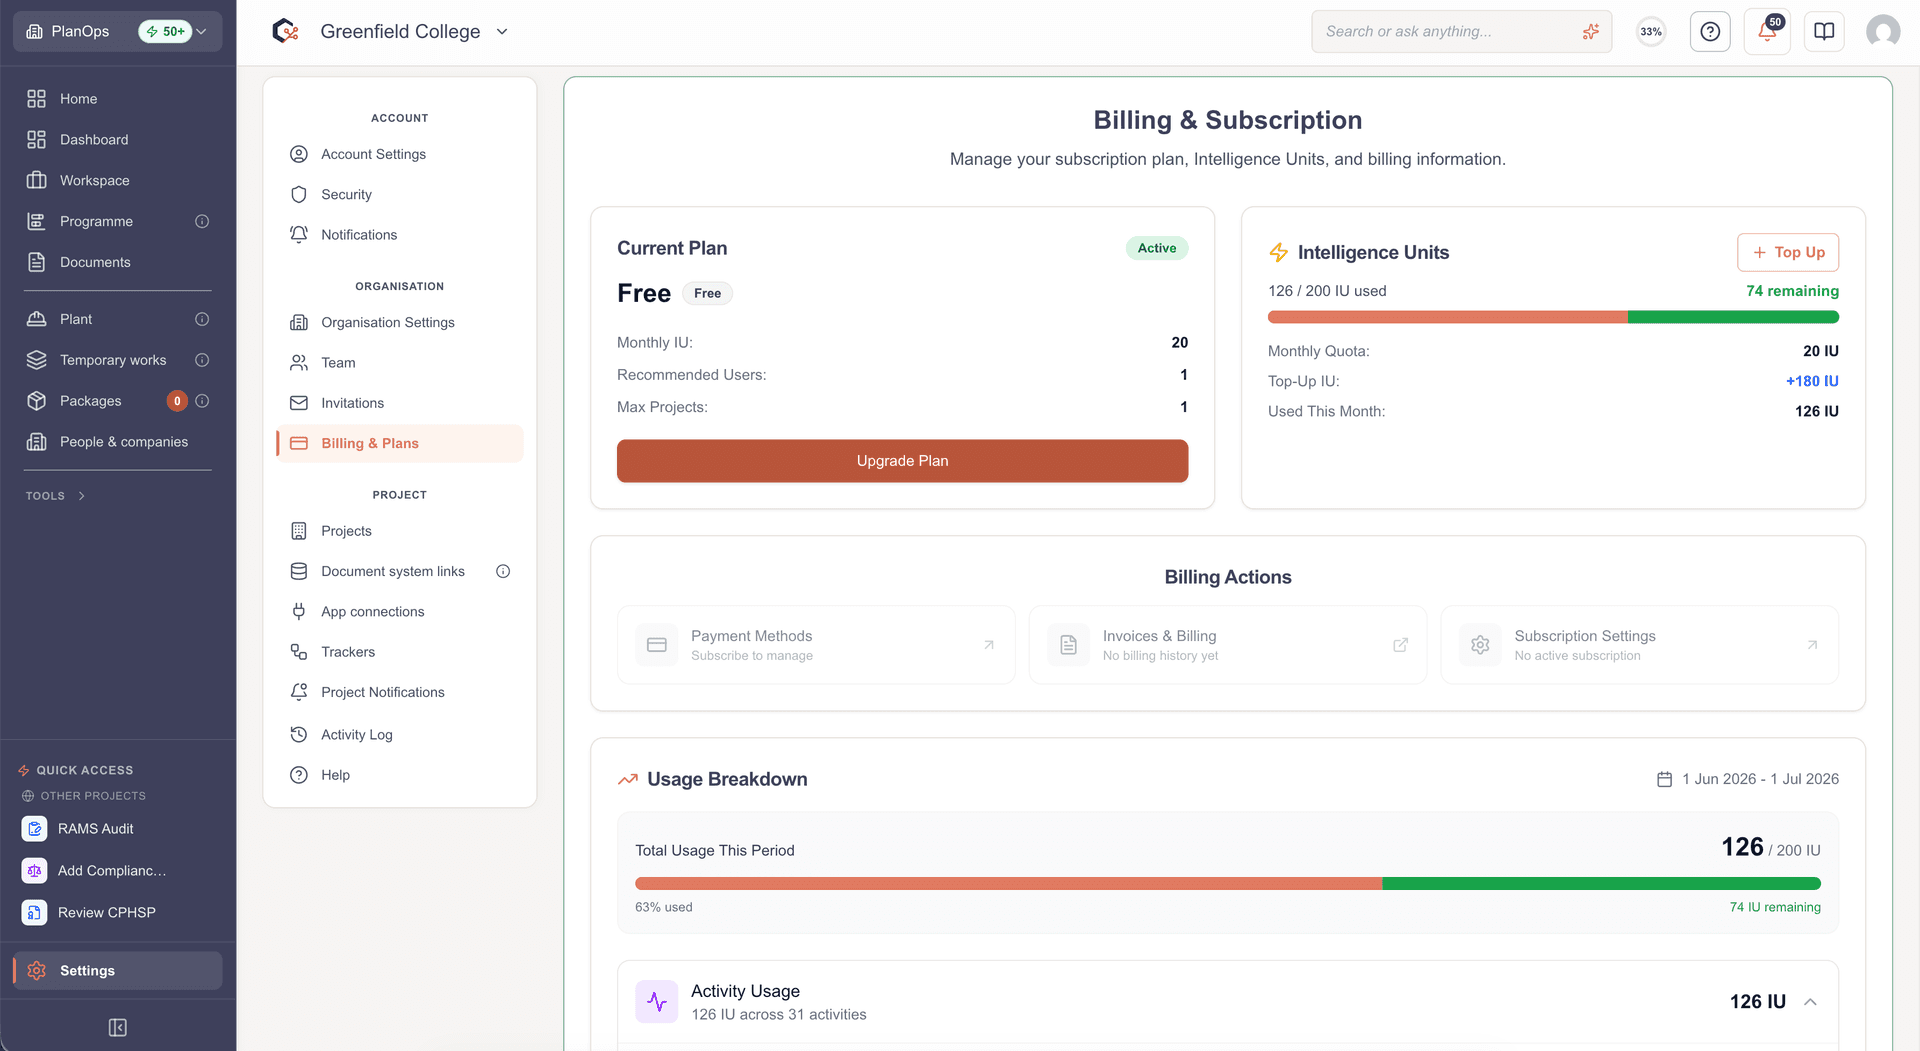This screenshot has width=1920, height=1051.
Task: Click the Intelligence Units usage progress bar
Action: pyautogui.click(x=1553, y=317)
